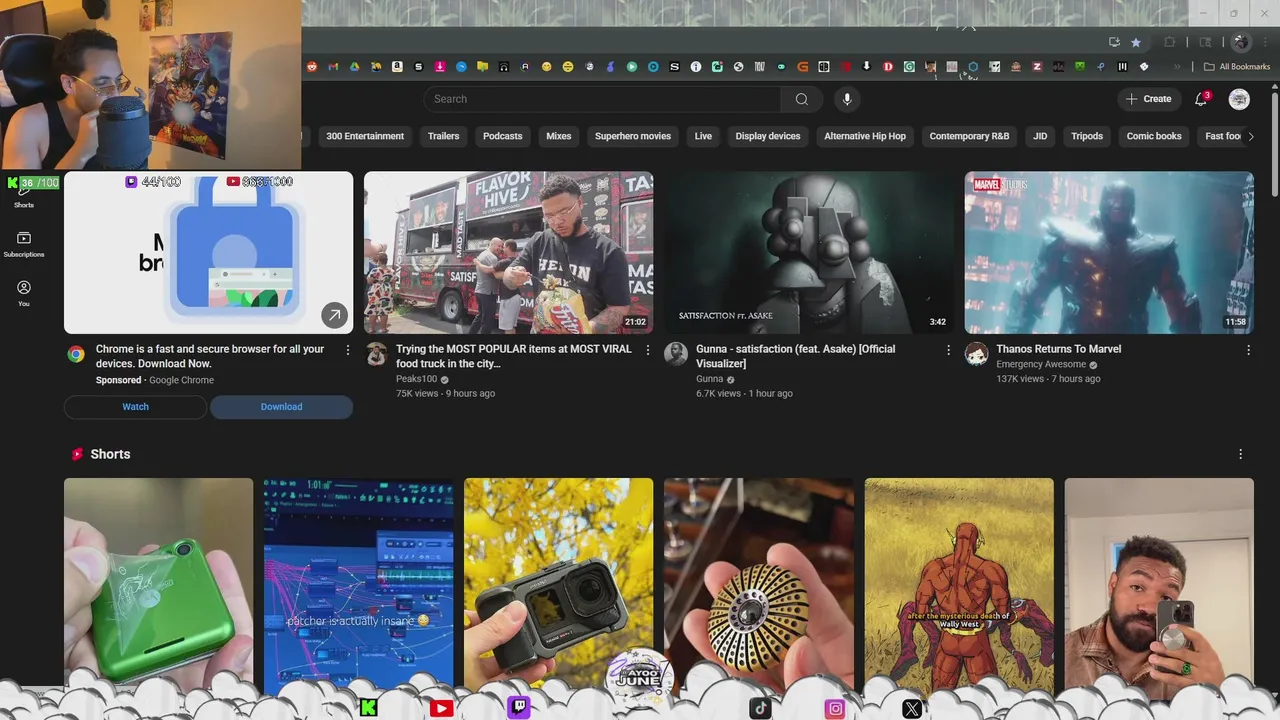The height and width of the screenshot is (720, 1280).
Task: Select the 300 Entertainment chip
Action: [x=365, y=136]
